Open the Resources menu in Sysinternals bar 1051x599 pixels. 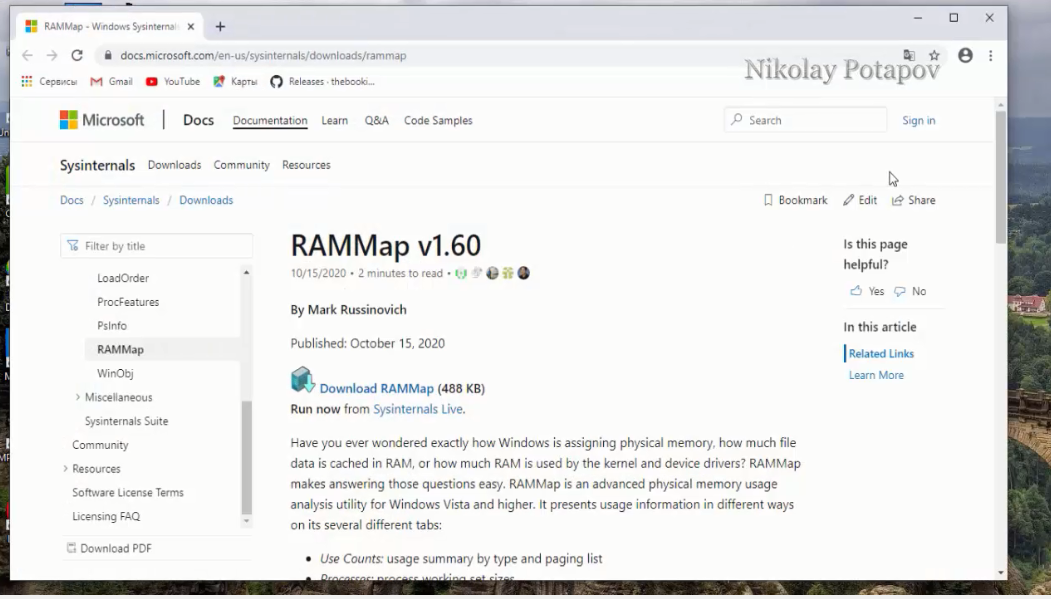point(306,165)
